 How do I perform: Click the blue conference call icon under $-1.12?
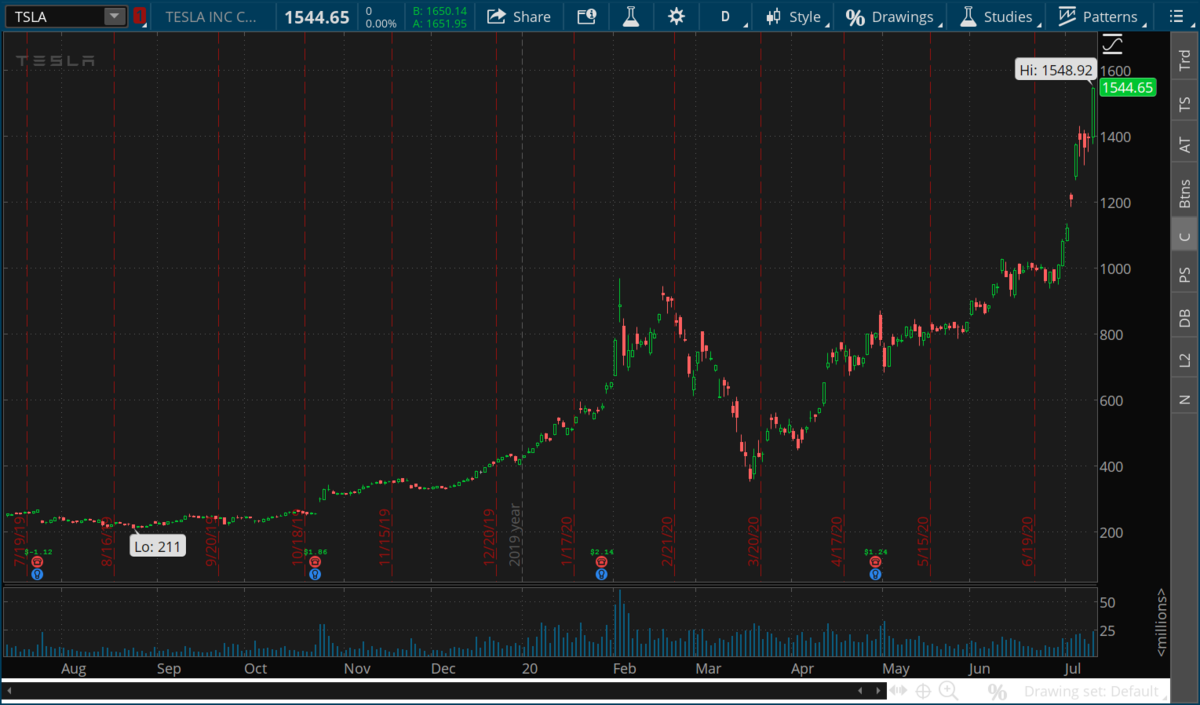pyautogui.click(x=37, y=574)
